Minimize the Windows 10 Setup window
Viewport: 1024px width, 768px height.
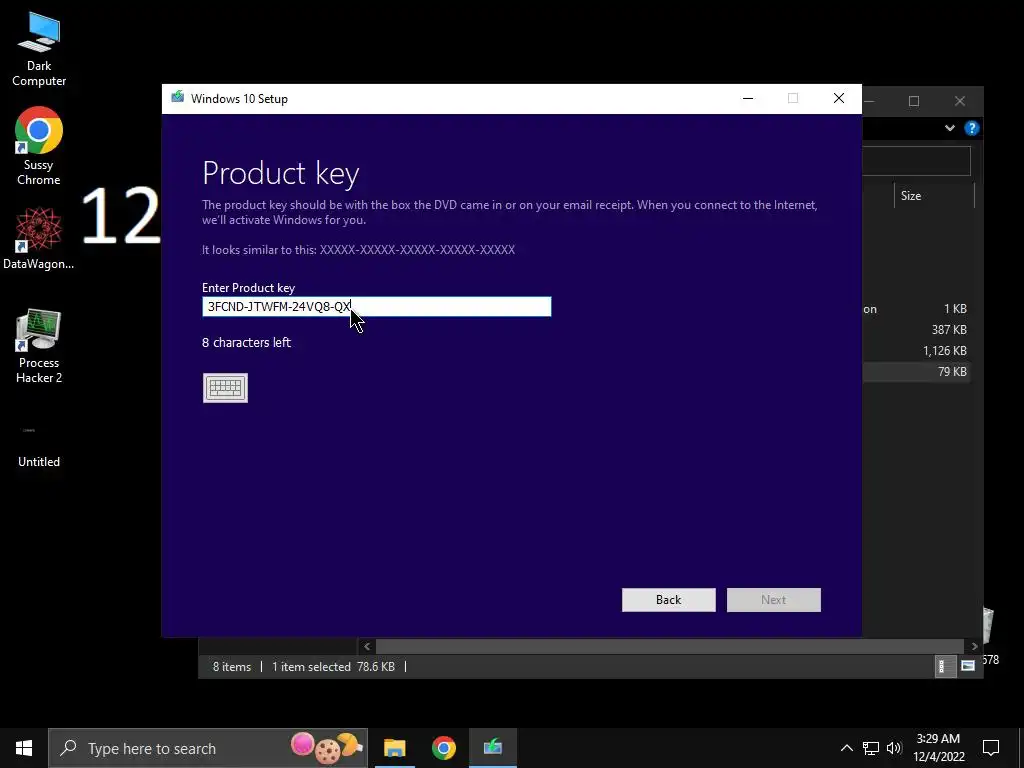coord(748,99)
